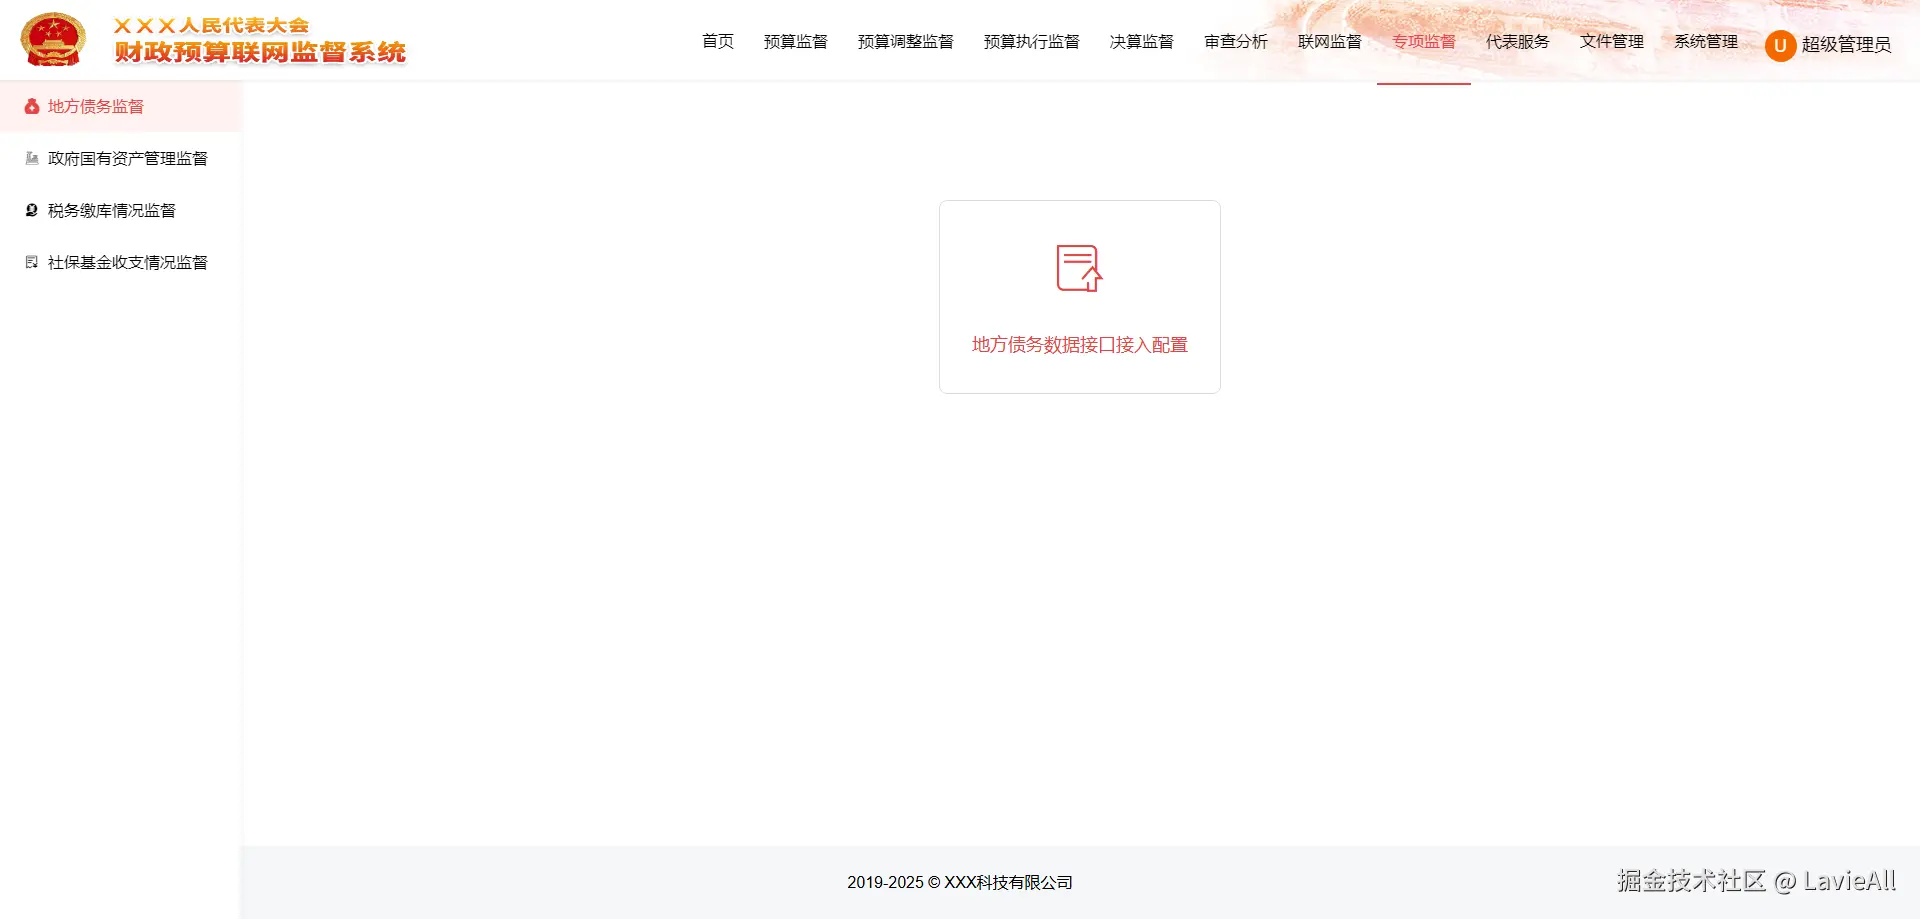
Task: Open the 预算监督 menu
Action: [x=795, y=42]
